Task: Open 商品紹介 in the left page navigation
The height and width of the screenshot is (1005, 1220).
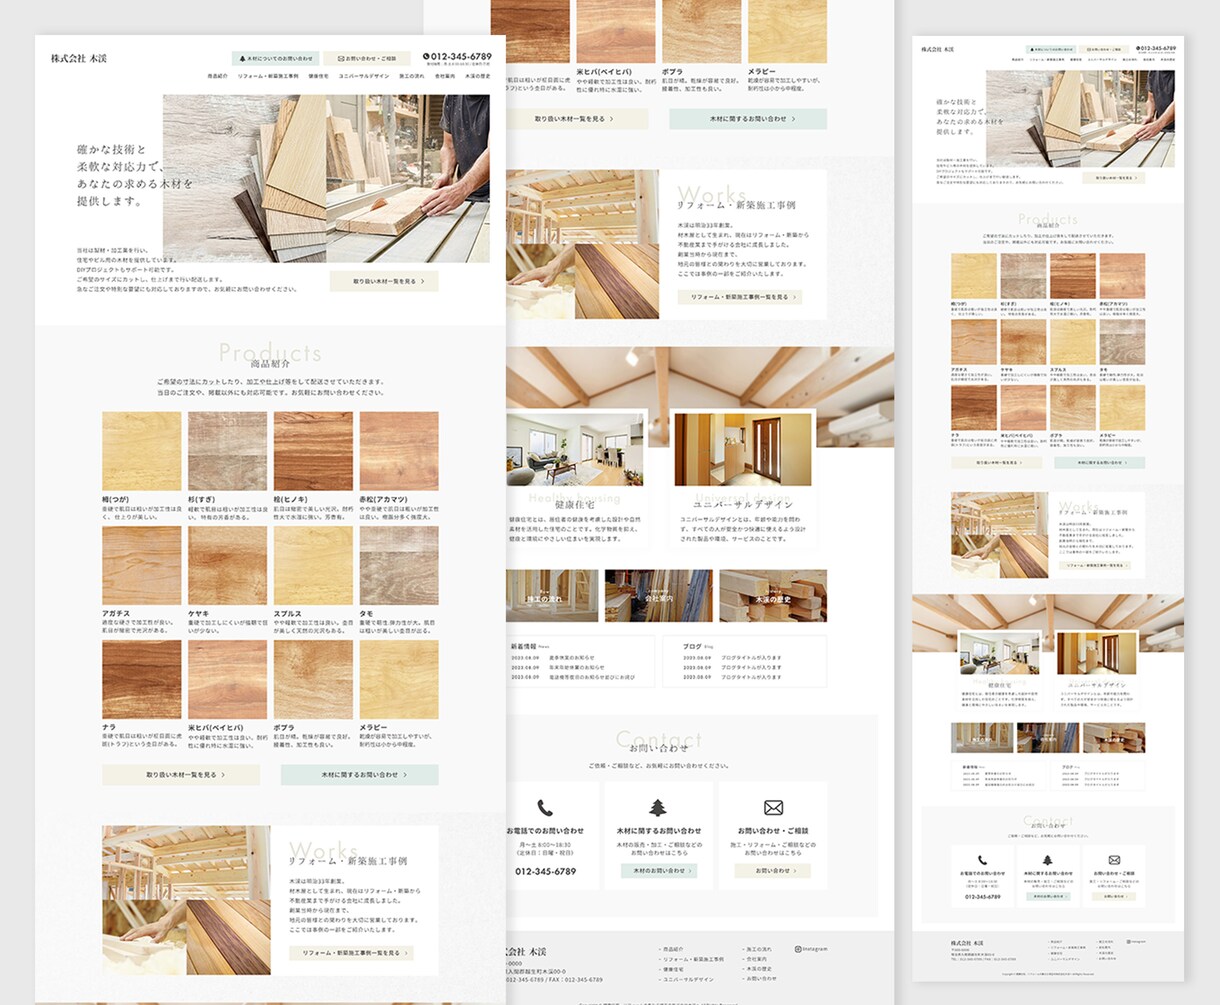Action: tap(217, 76)
